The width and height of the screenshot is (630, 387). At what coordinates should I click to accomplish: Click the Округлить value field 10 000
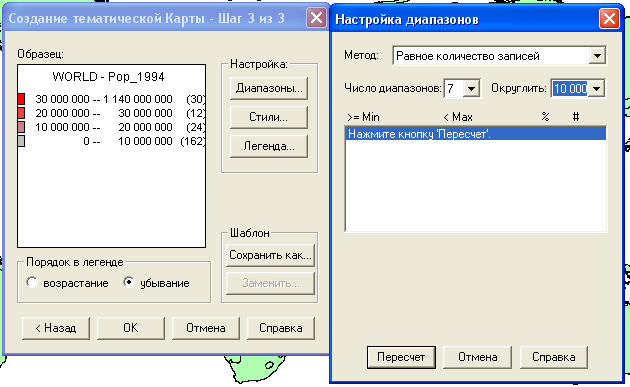click(570, 88)
